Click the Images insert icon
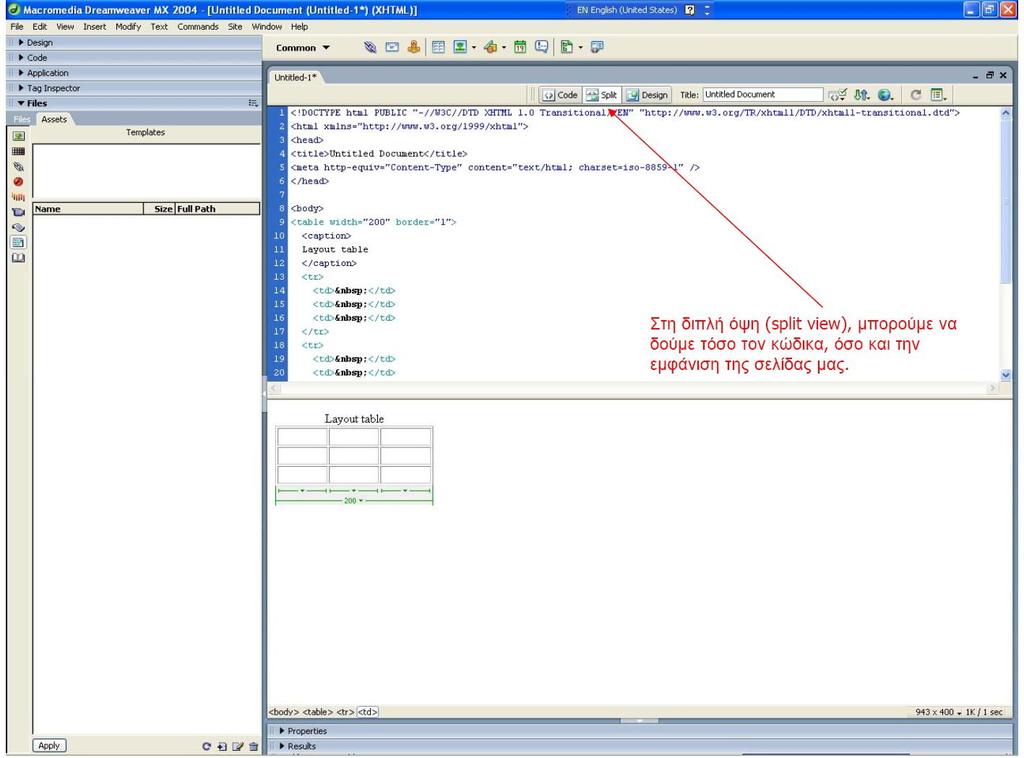Viewport: 1024px width, 758px height. click(x=460, y=47)
